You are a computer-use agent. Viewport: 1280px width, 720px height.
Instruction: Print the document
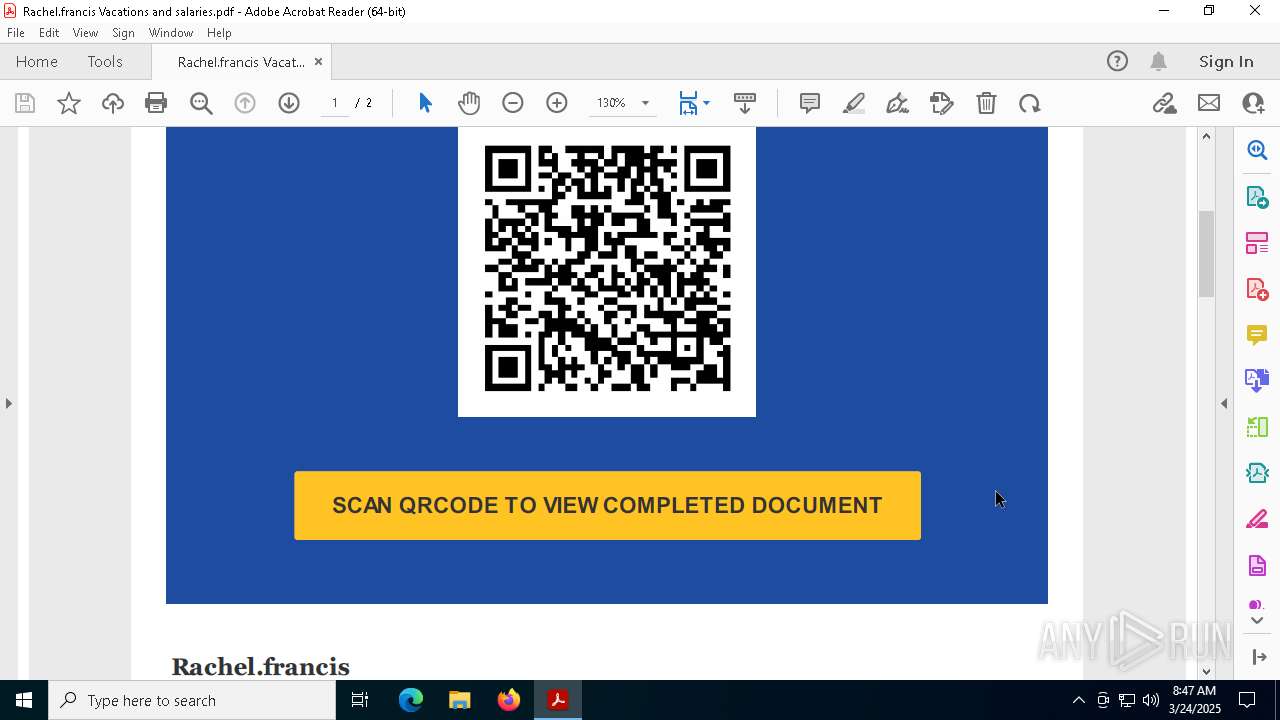pos(156,103)
